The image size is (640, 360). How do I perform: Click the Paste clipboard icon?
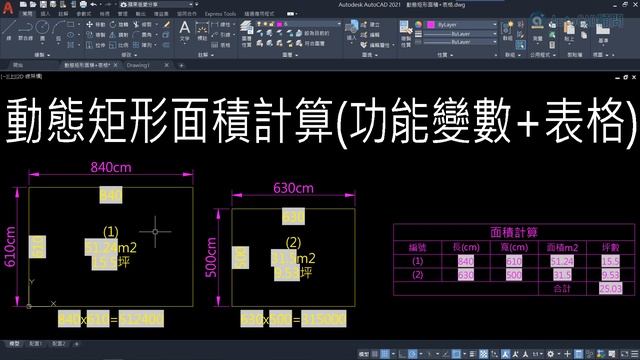pos(569,30)
